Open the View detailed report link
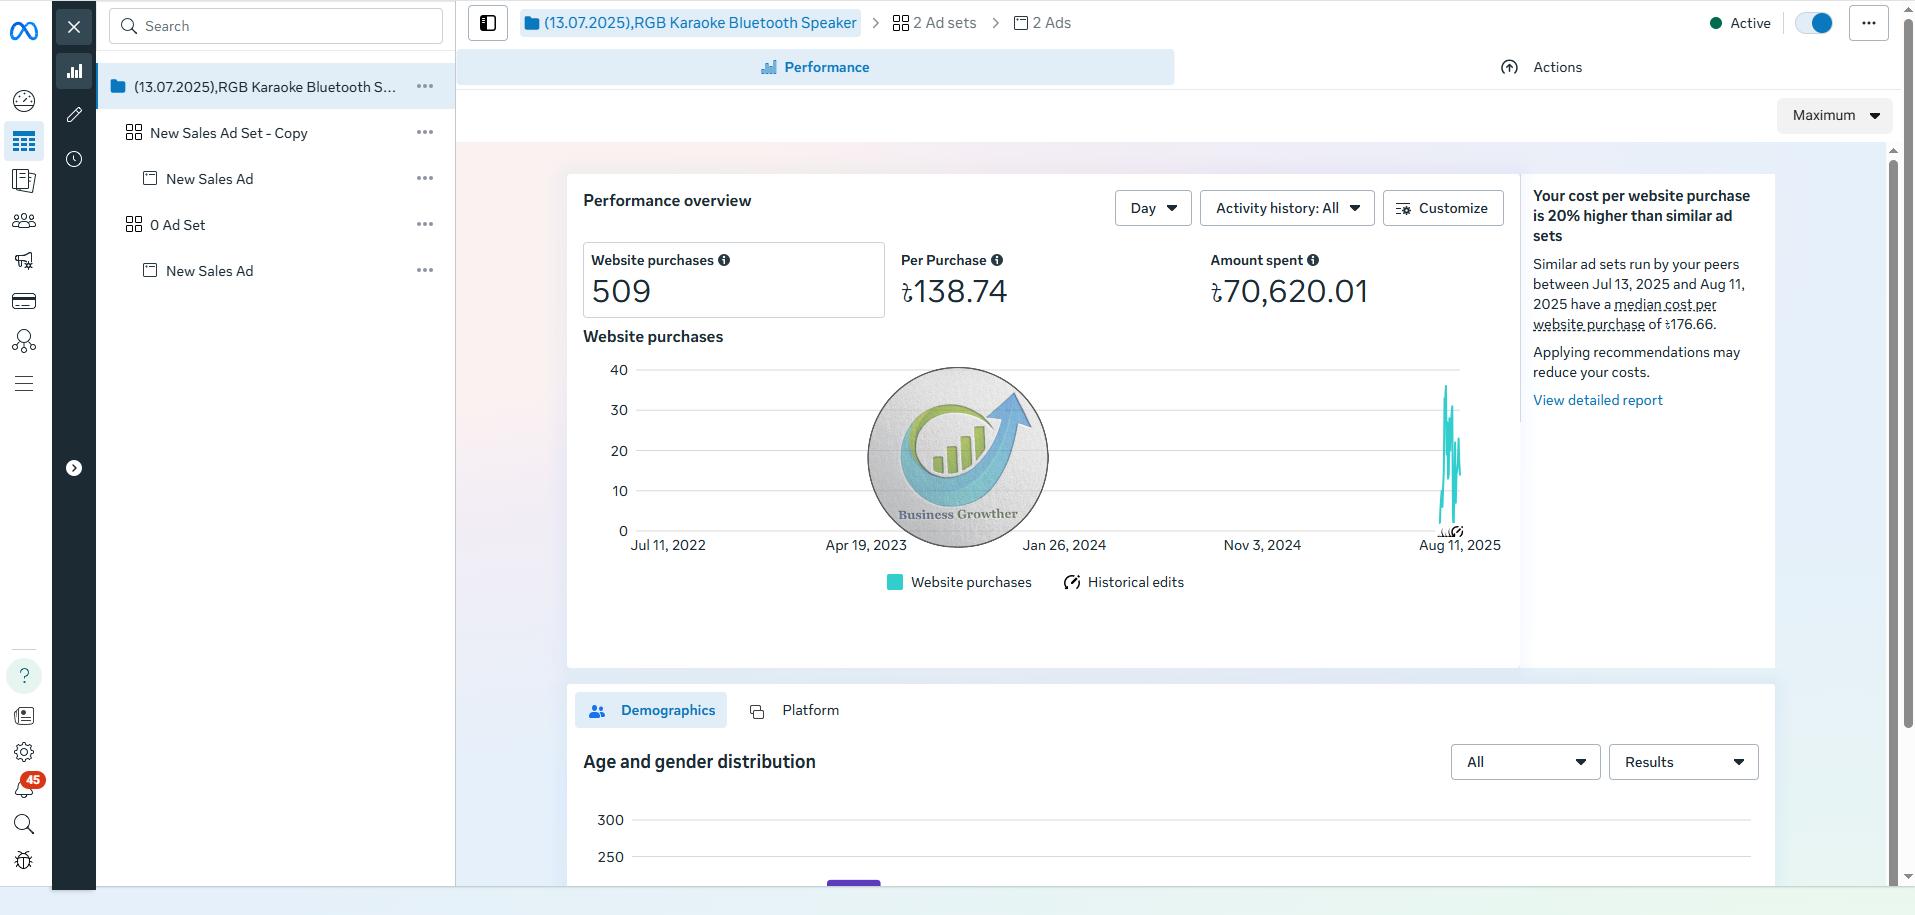 [1597, 400]
